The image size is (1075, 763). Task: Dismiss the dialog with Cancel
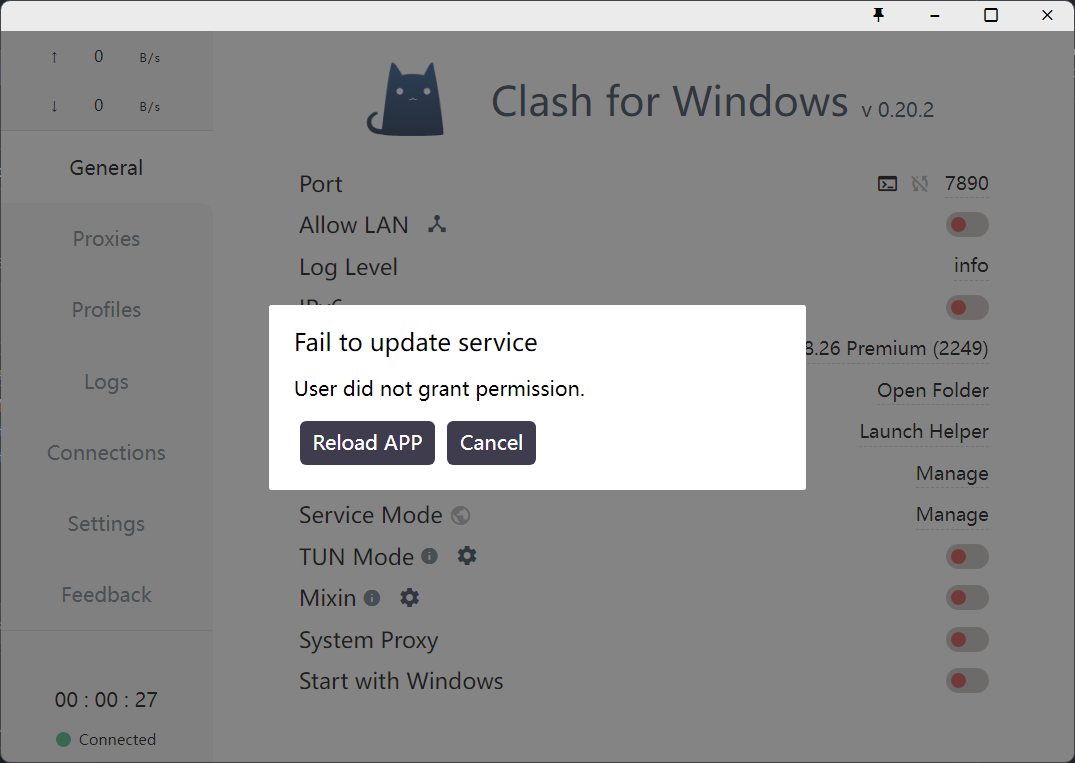(x=491, y=443)
